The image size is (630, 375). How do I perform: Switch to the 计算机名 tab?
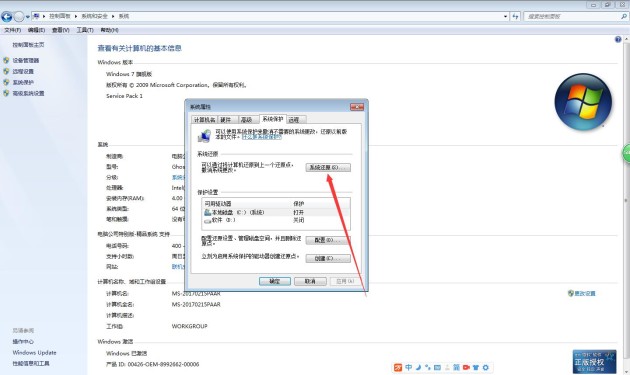(x=205, y=120)
